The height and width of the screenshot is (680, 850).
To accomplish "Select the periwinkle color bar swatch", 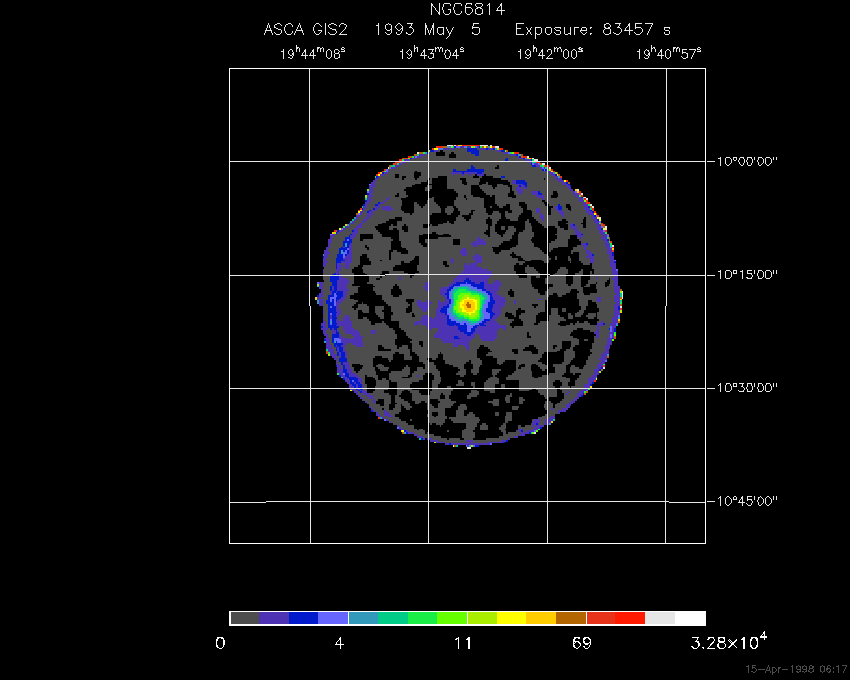I will click(333, 618).
